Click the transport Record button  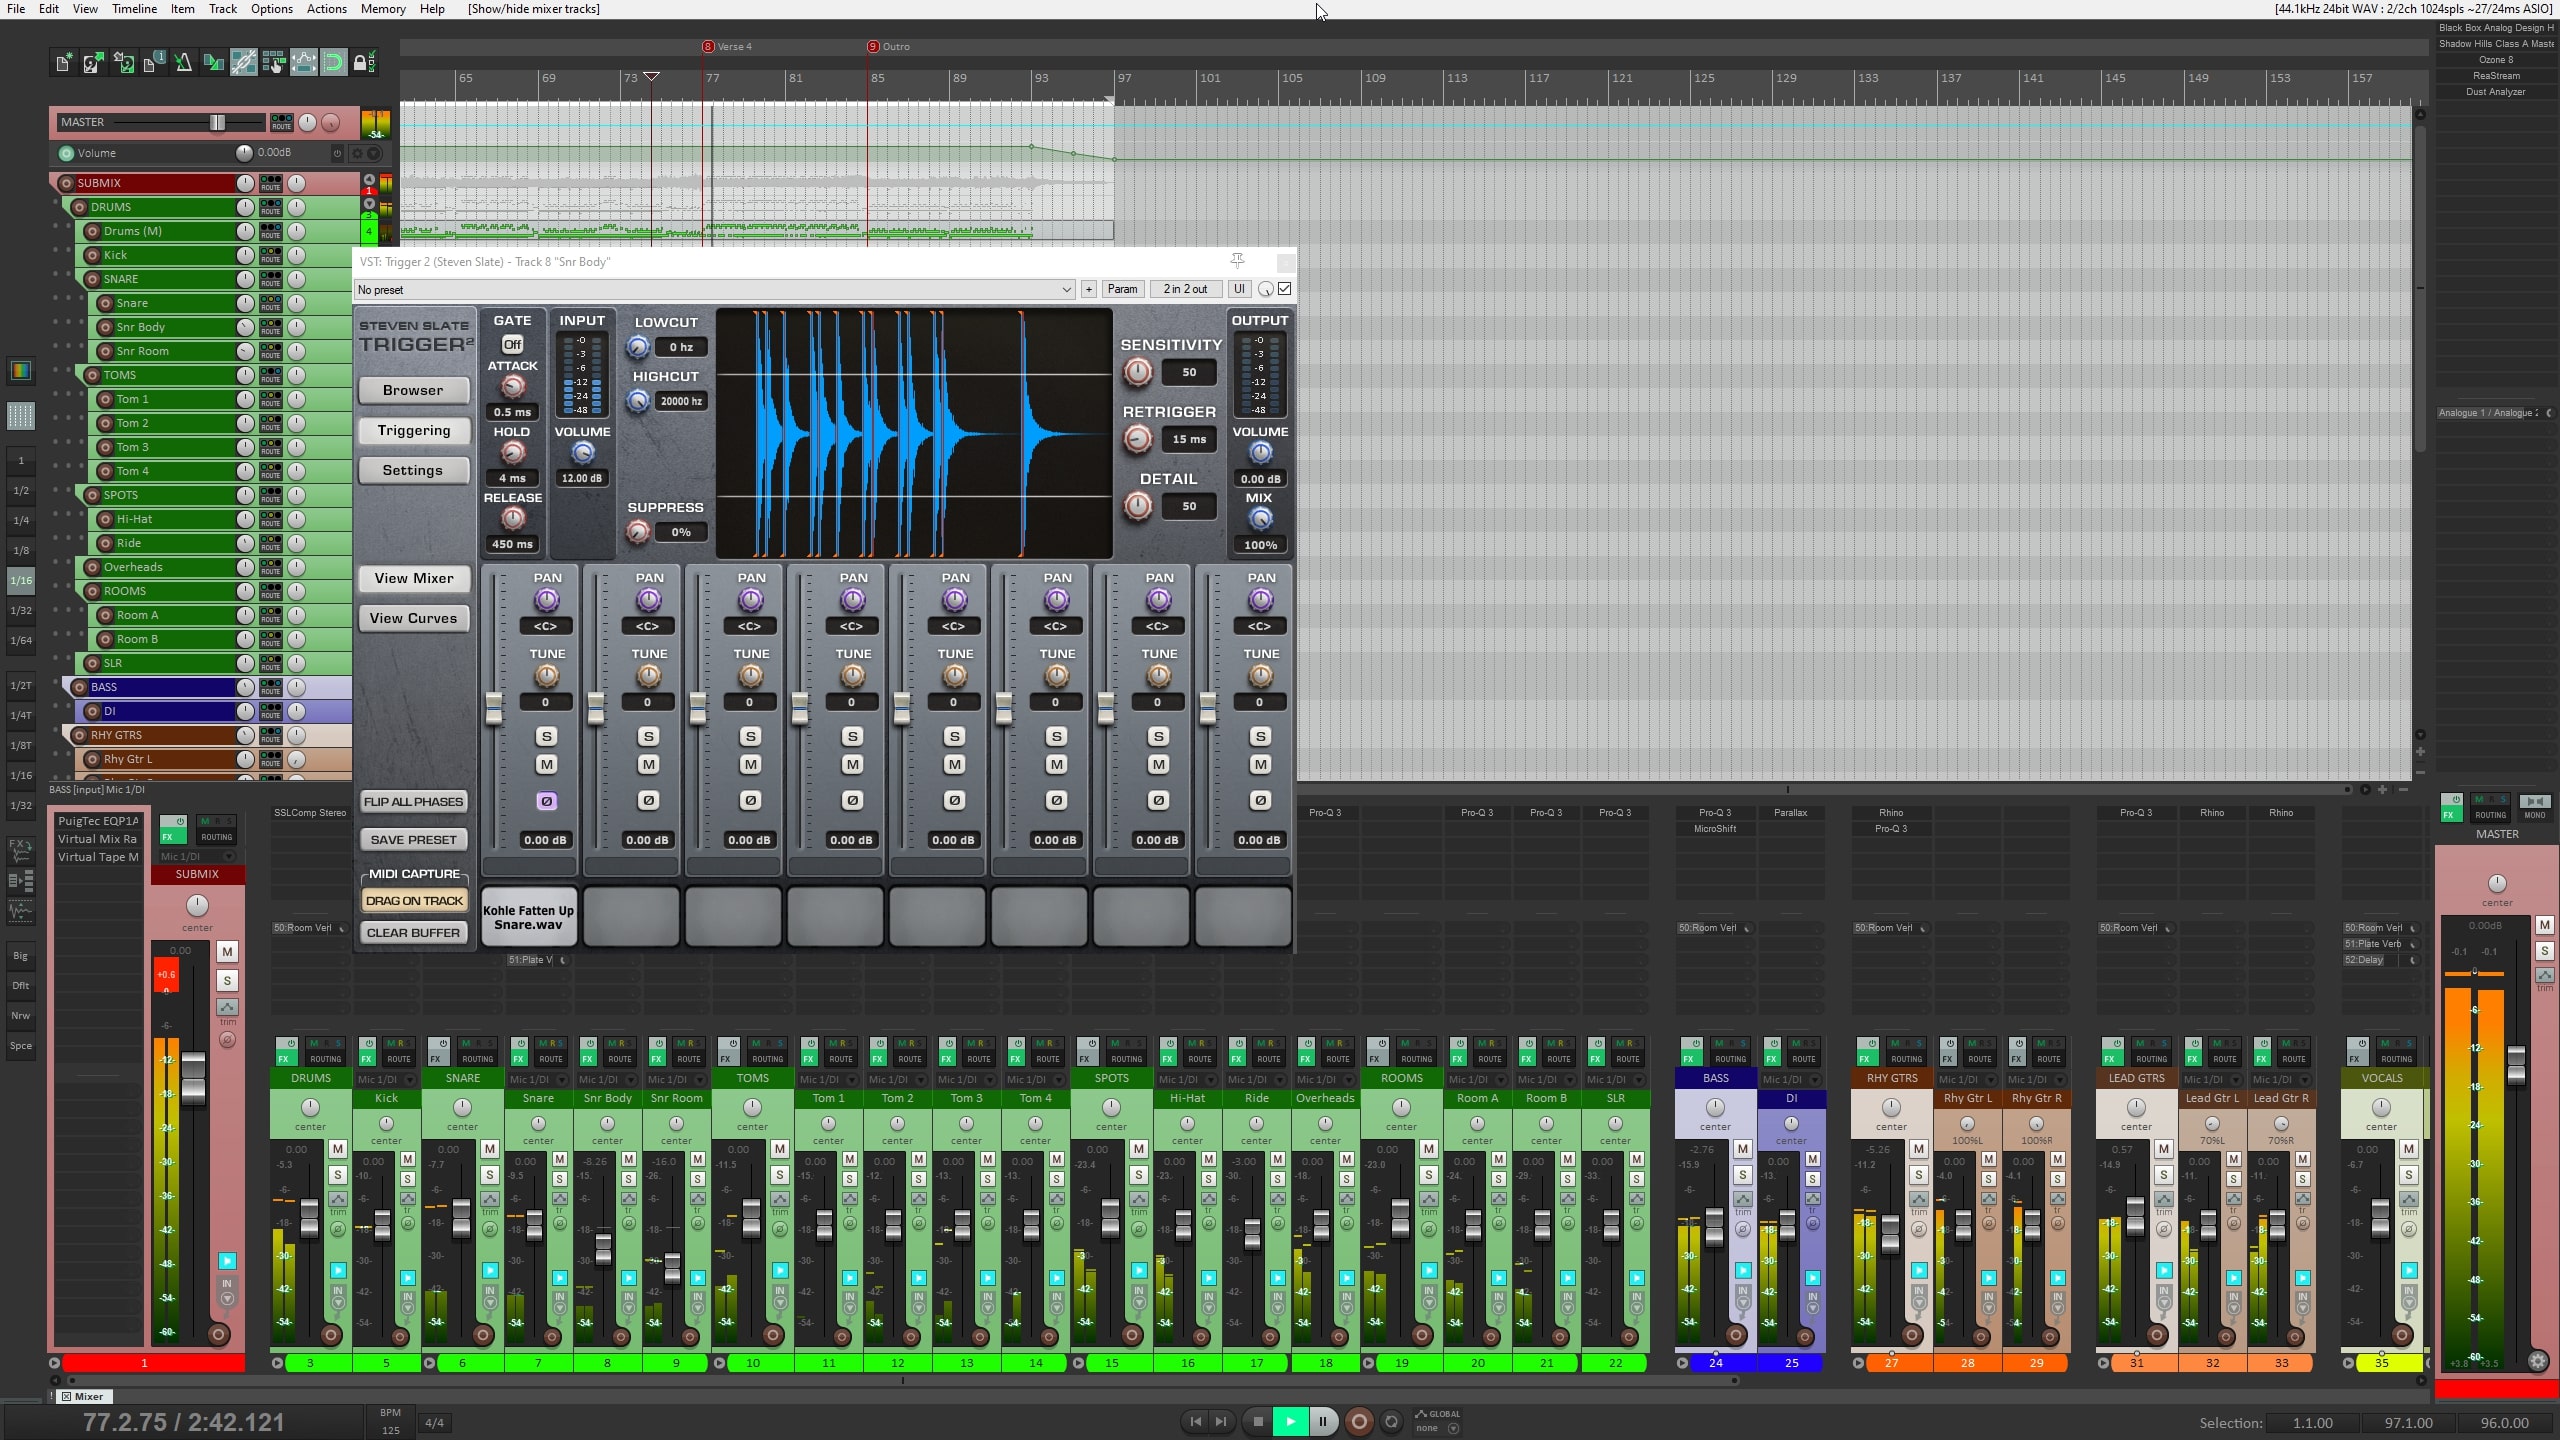click(1359, 1421)
